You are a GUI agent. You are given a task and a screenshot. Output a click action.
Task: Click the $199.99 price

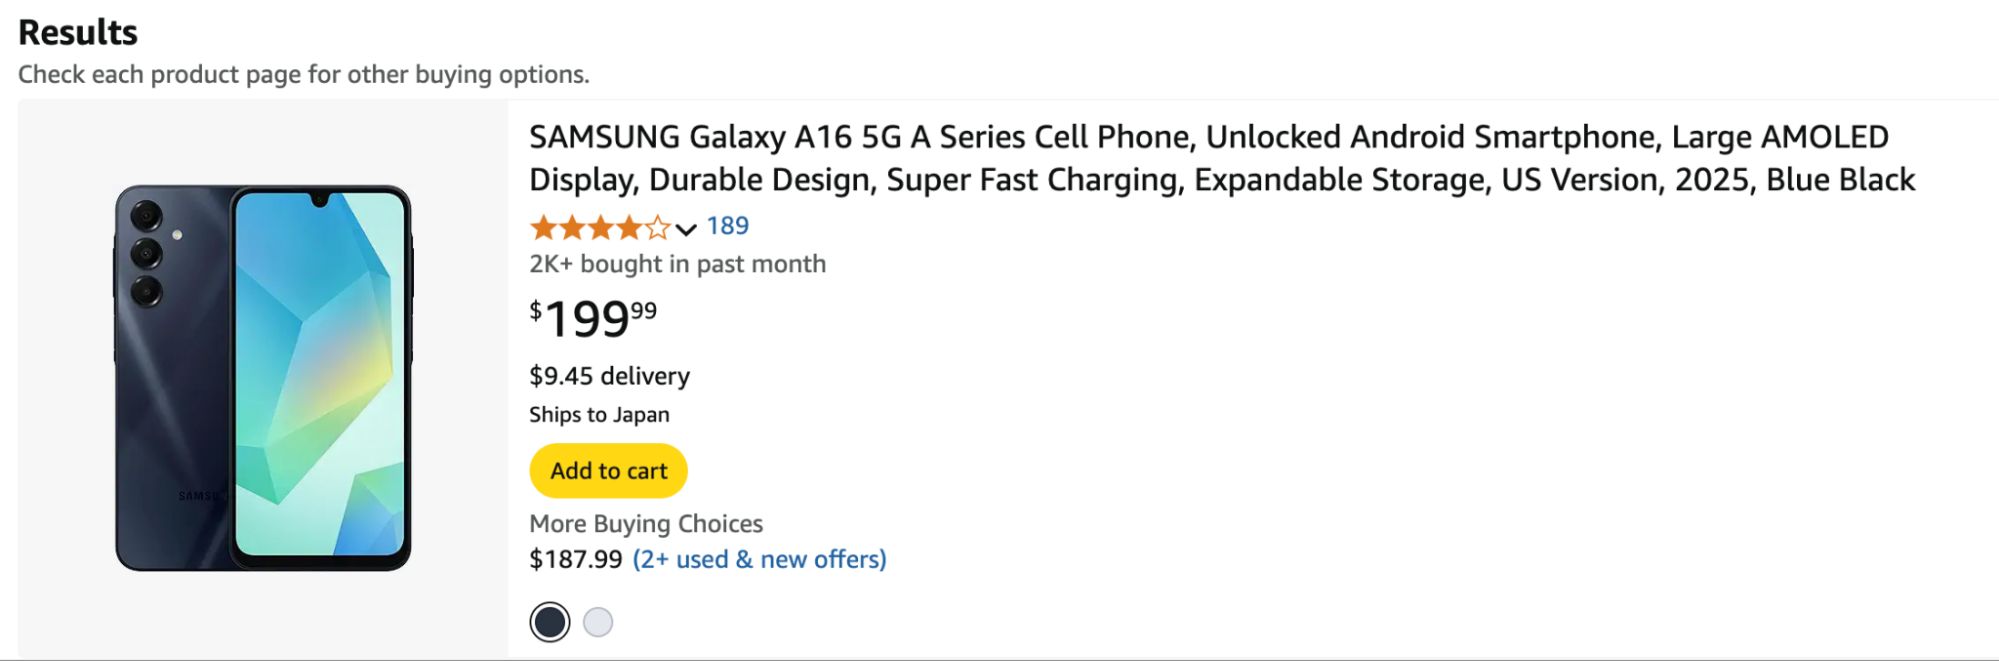click(593, 320)
